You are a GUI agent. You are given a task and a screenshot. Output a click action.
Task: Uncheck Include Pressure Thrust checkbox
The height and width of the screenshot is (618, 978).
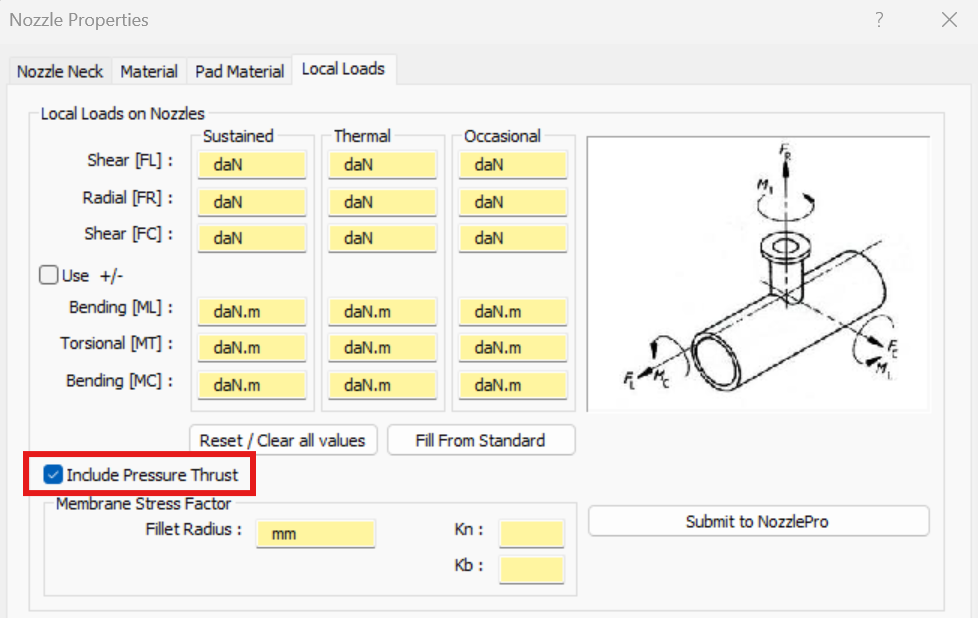[x=54, y=474]
